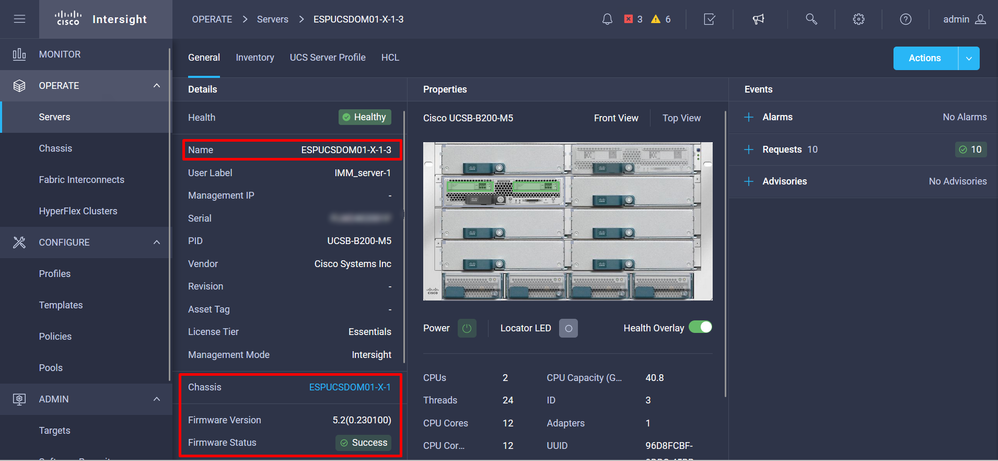Click the Locator LED icon
The image size is (998, 461).
click(x=568, y=329)
